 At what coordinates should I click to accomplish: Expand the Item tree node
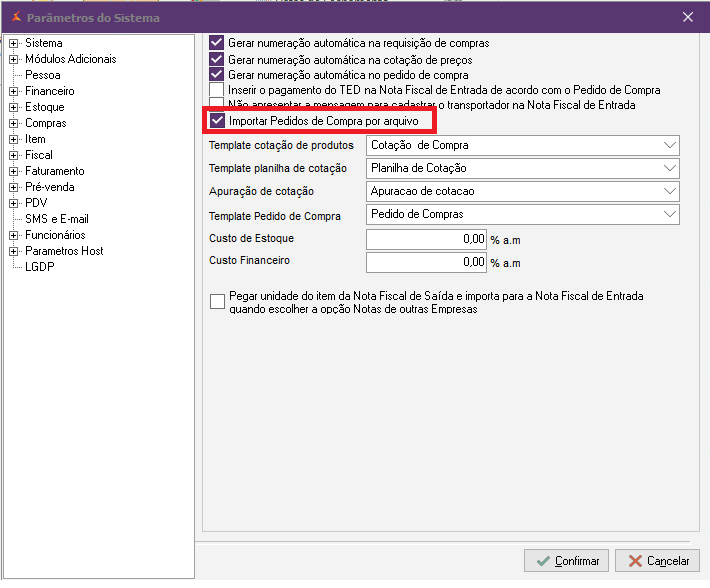[x=14, y=139]
